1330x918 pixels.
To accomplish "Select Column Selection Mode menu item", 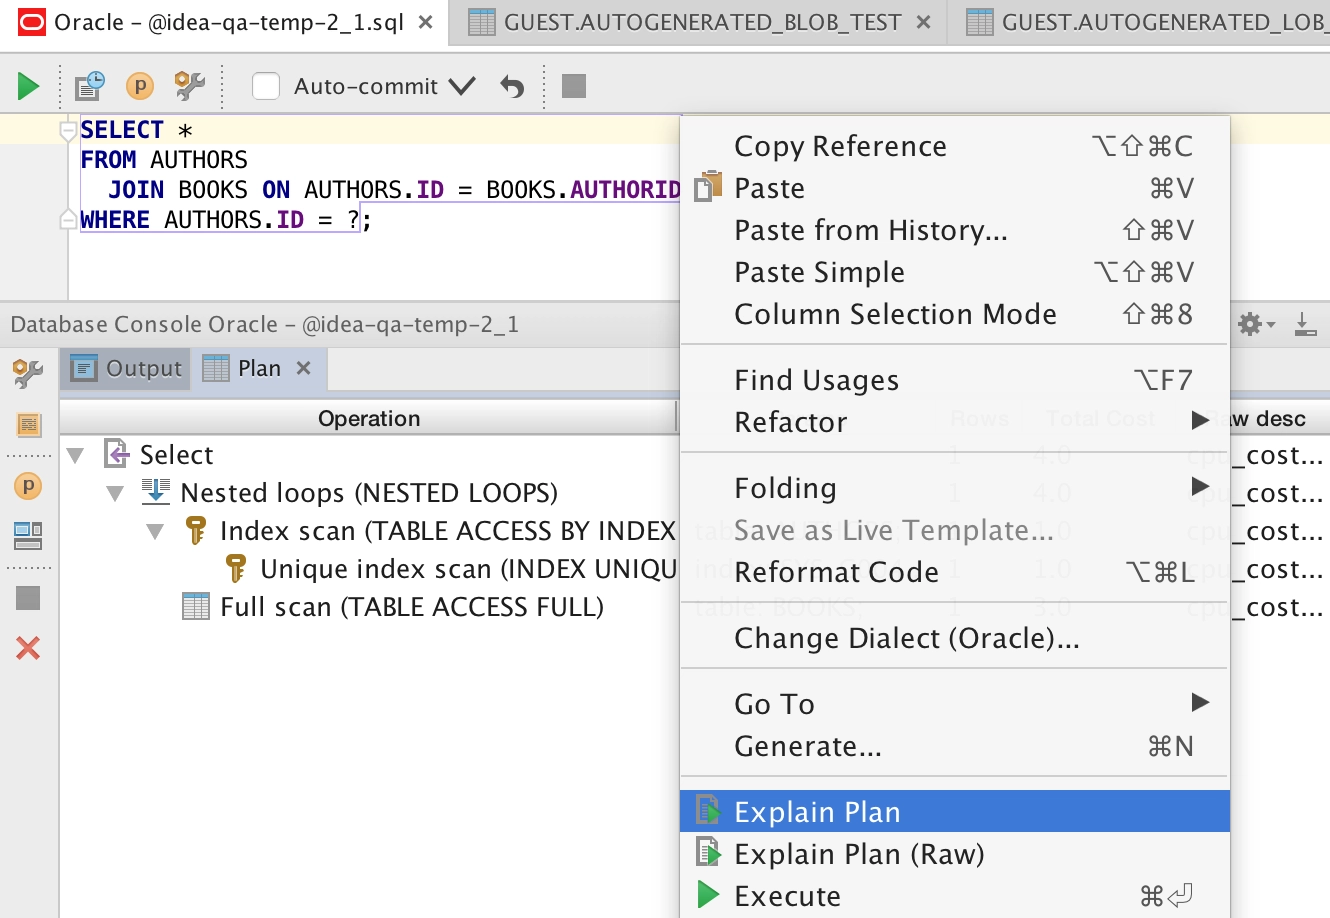I will point(955,313).
